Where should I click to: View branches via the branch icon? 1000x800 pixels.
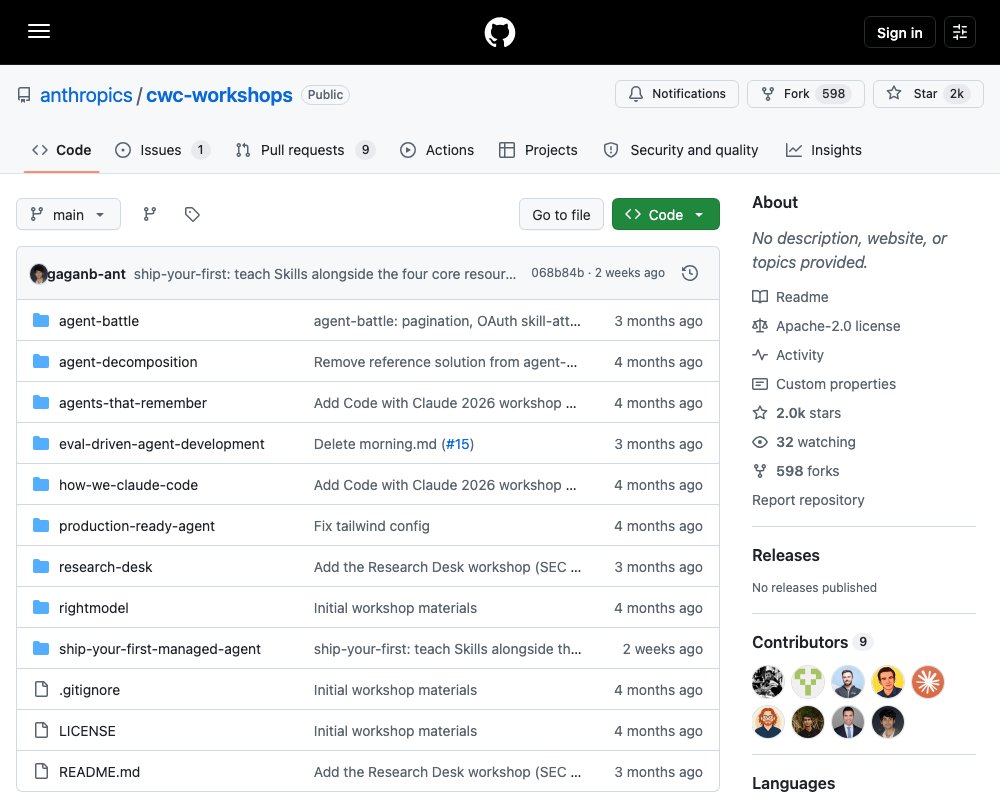150,214
